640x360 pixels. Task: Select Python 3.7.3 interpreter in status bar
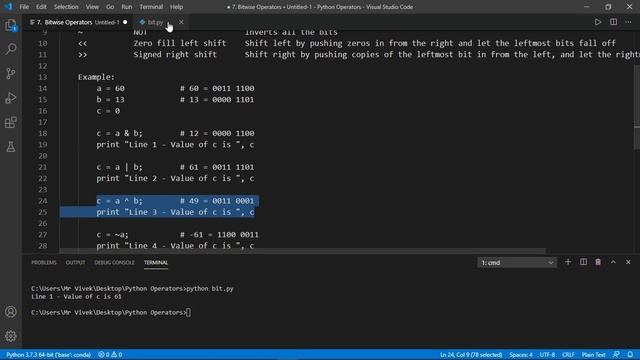tap(48, 355)
